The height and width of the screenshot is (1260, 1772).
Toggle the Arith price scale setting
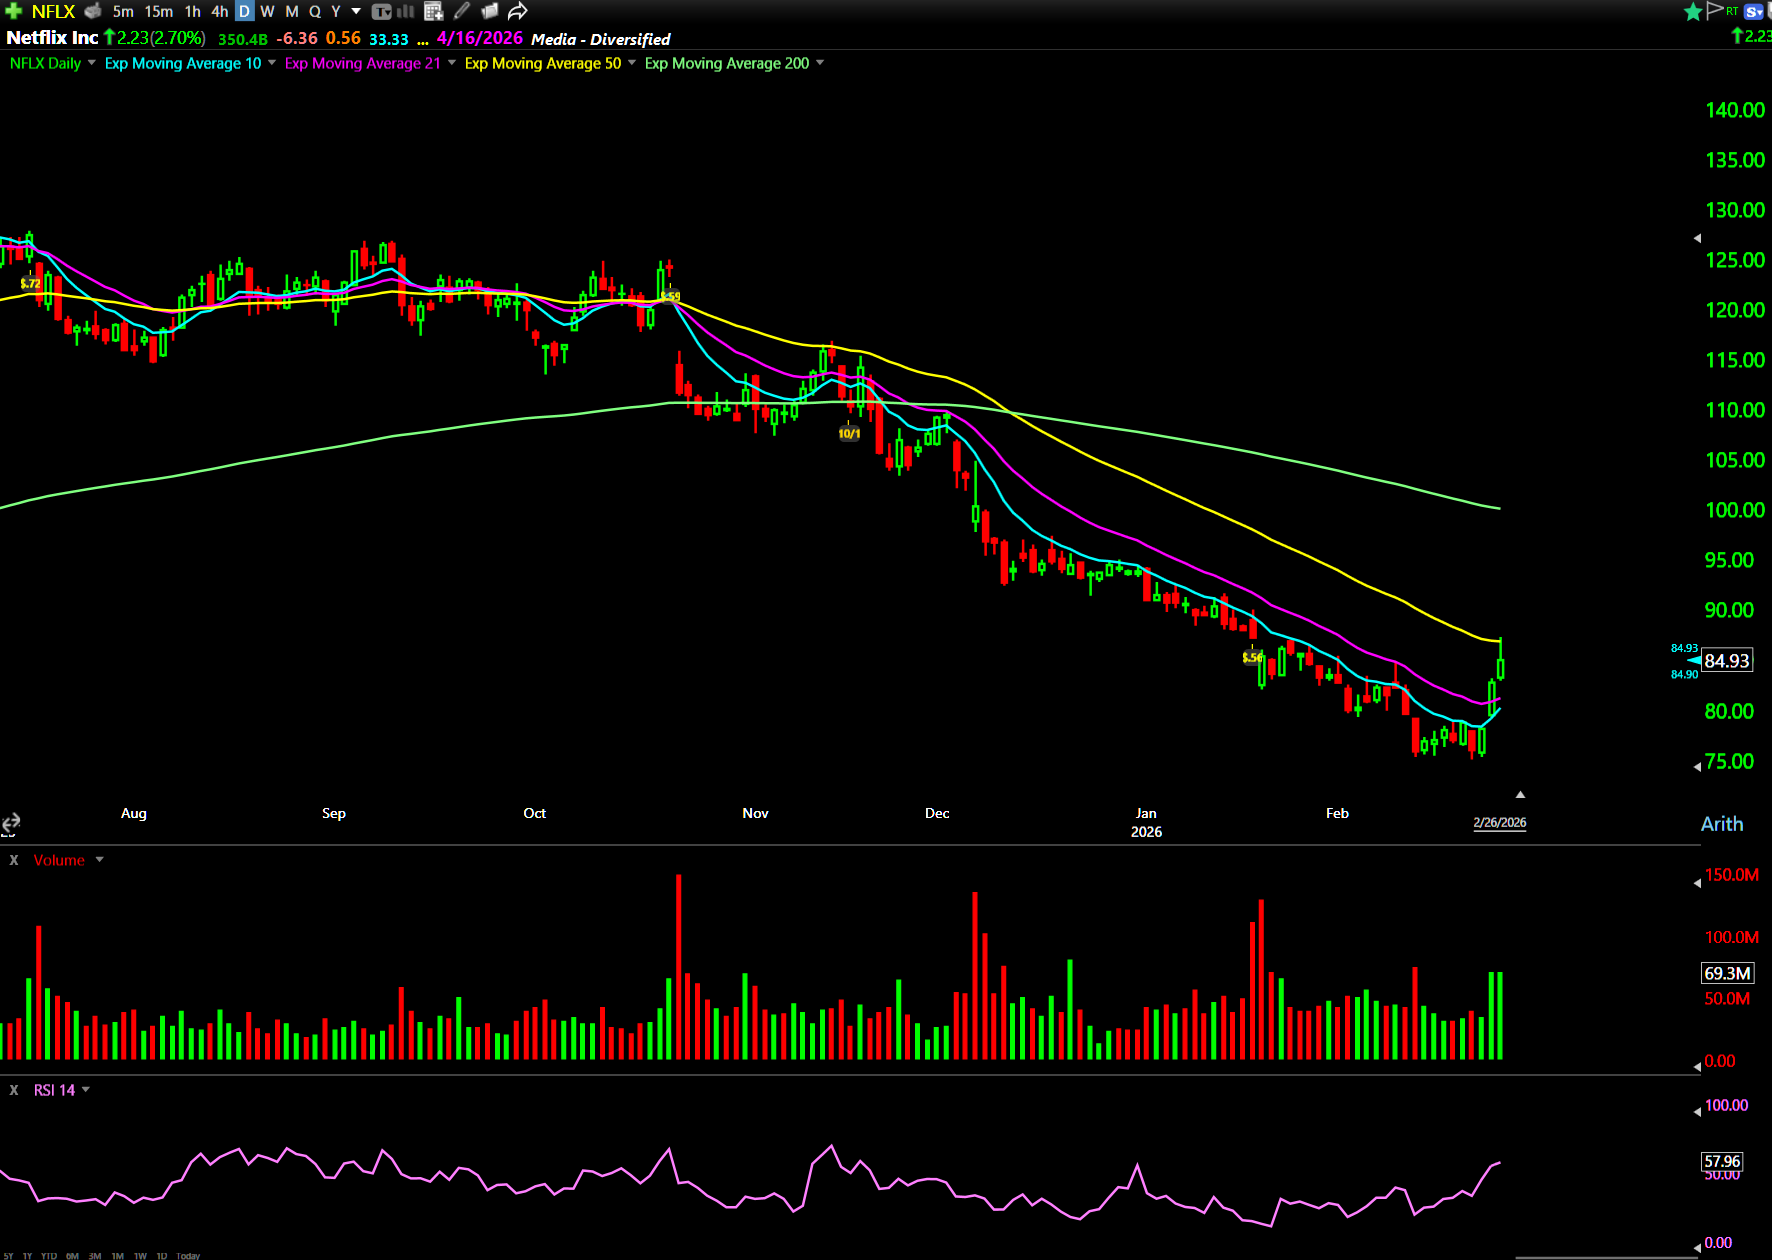(x=1721, y=824)
